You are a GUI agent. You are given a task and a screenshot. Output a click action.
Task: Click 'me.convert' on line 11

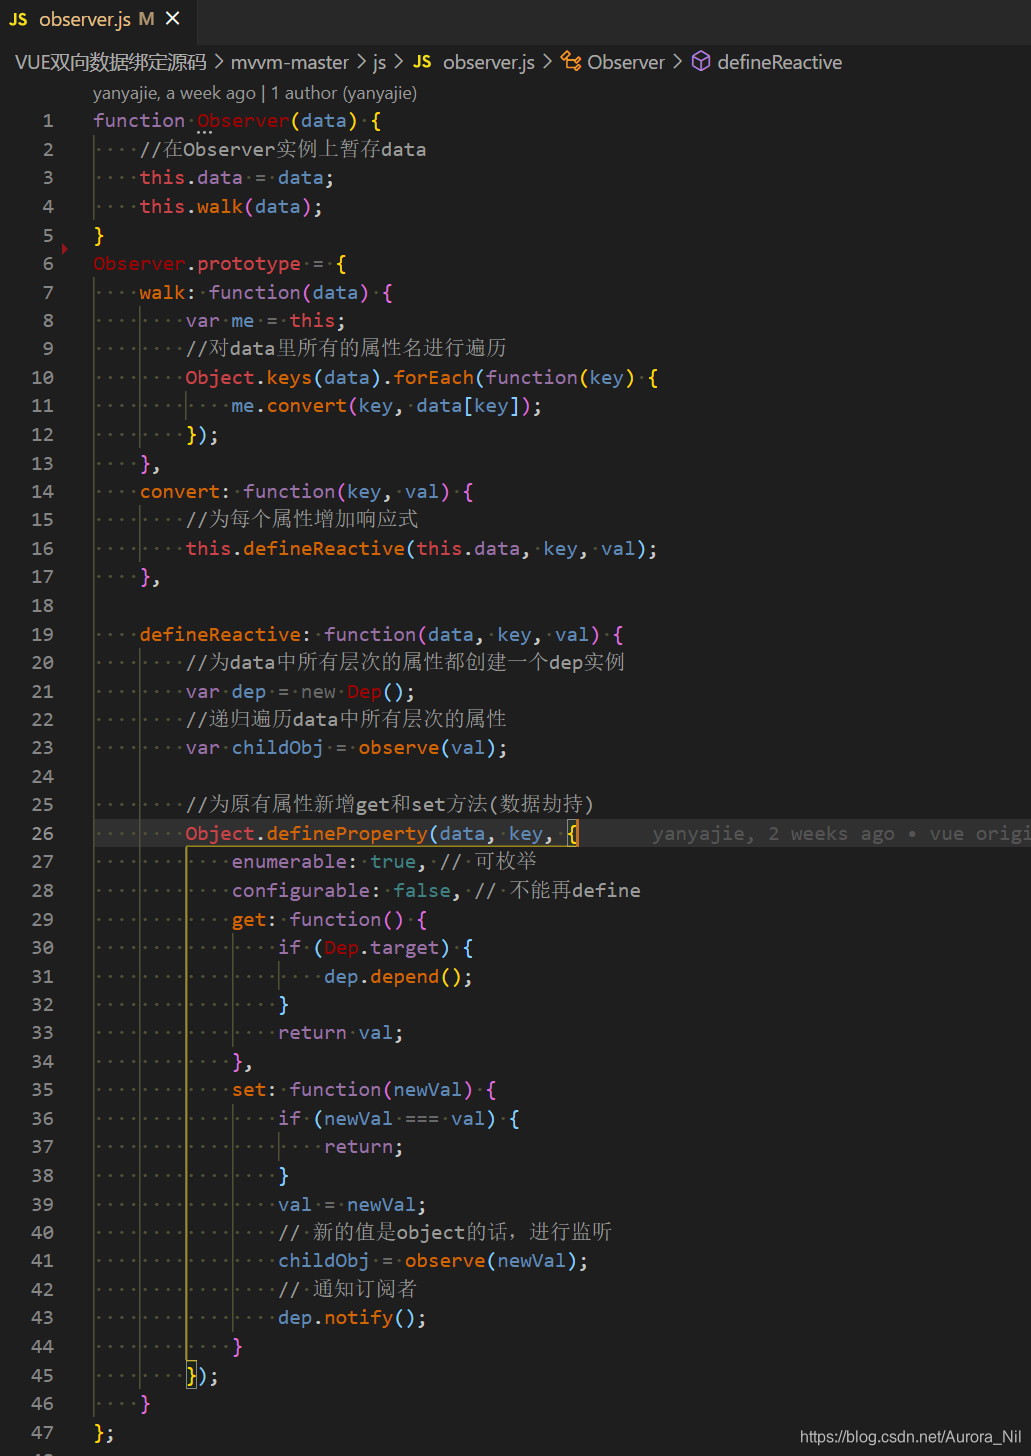point(289,406)
